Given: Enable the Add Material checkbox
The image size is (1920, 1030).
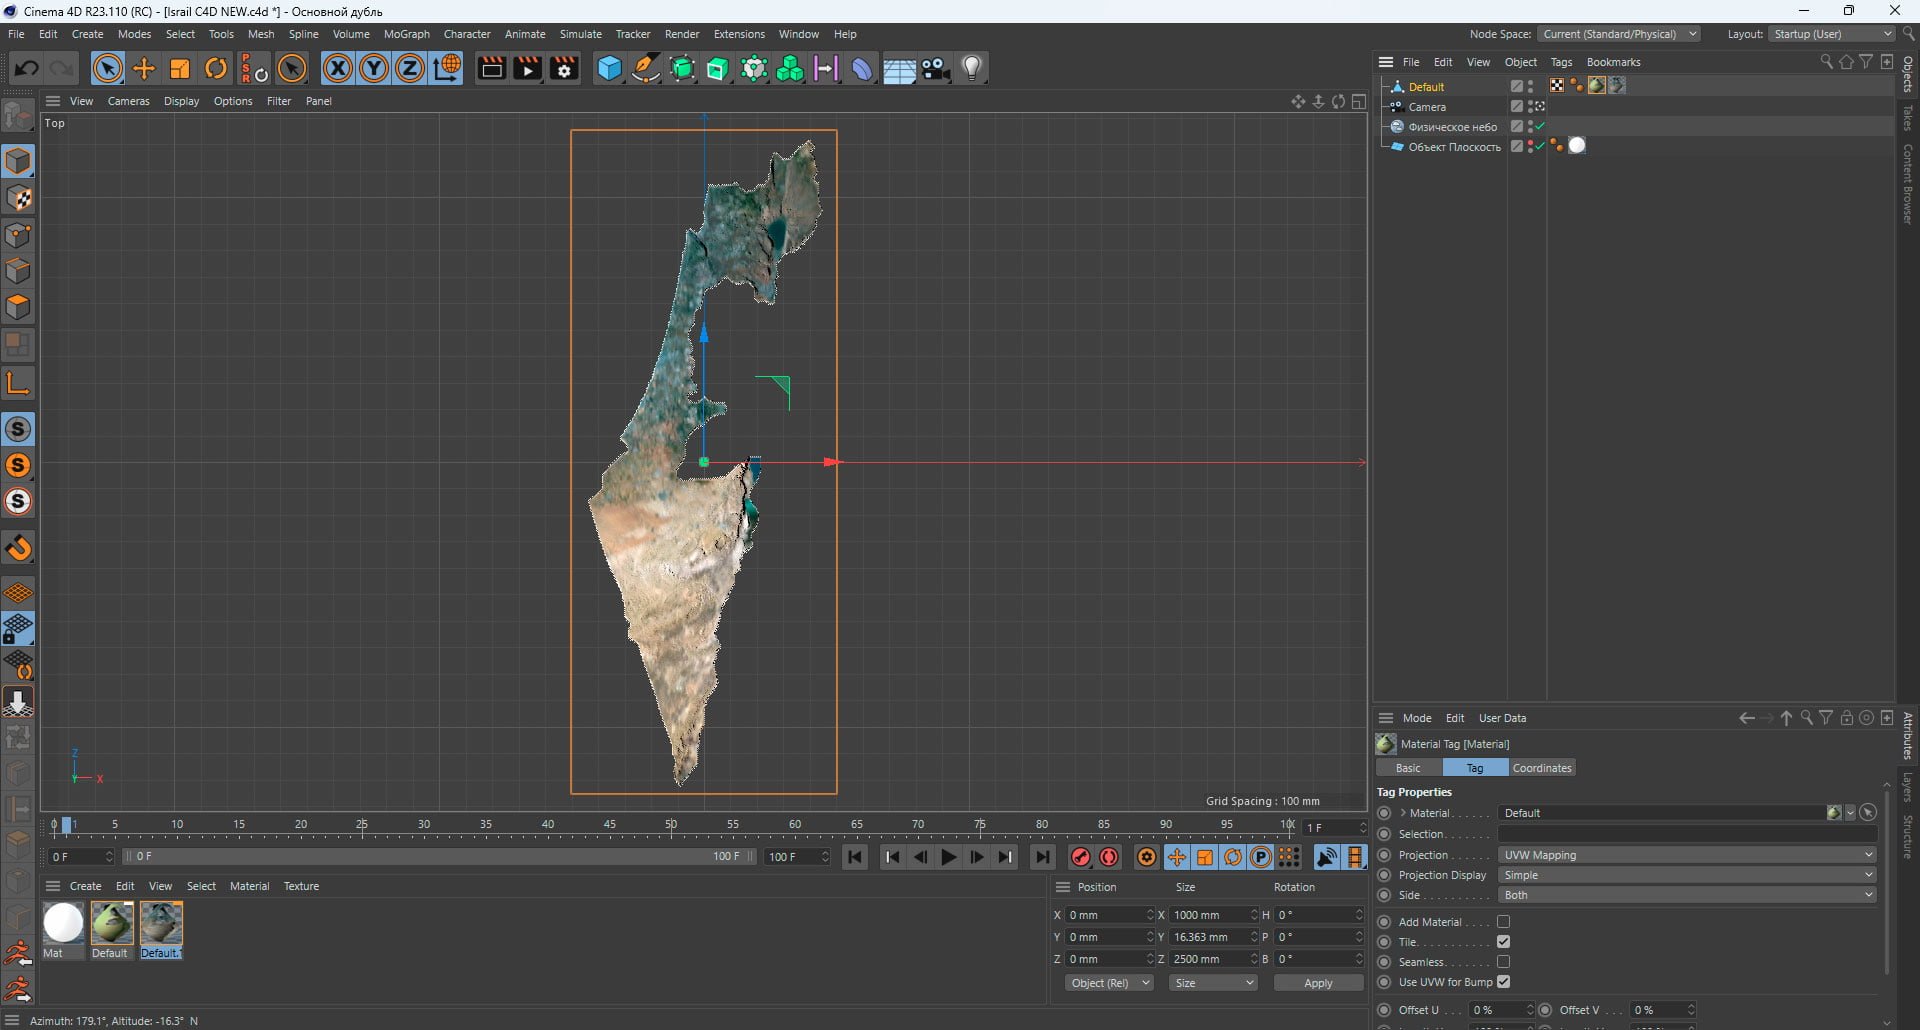Looking at the screenshot, I should (1503, 922).
